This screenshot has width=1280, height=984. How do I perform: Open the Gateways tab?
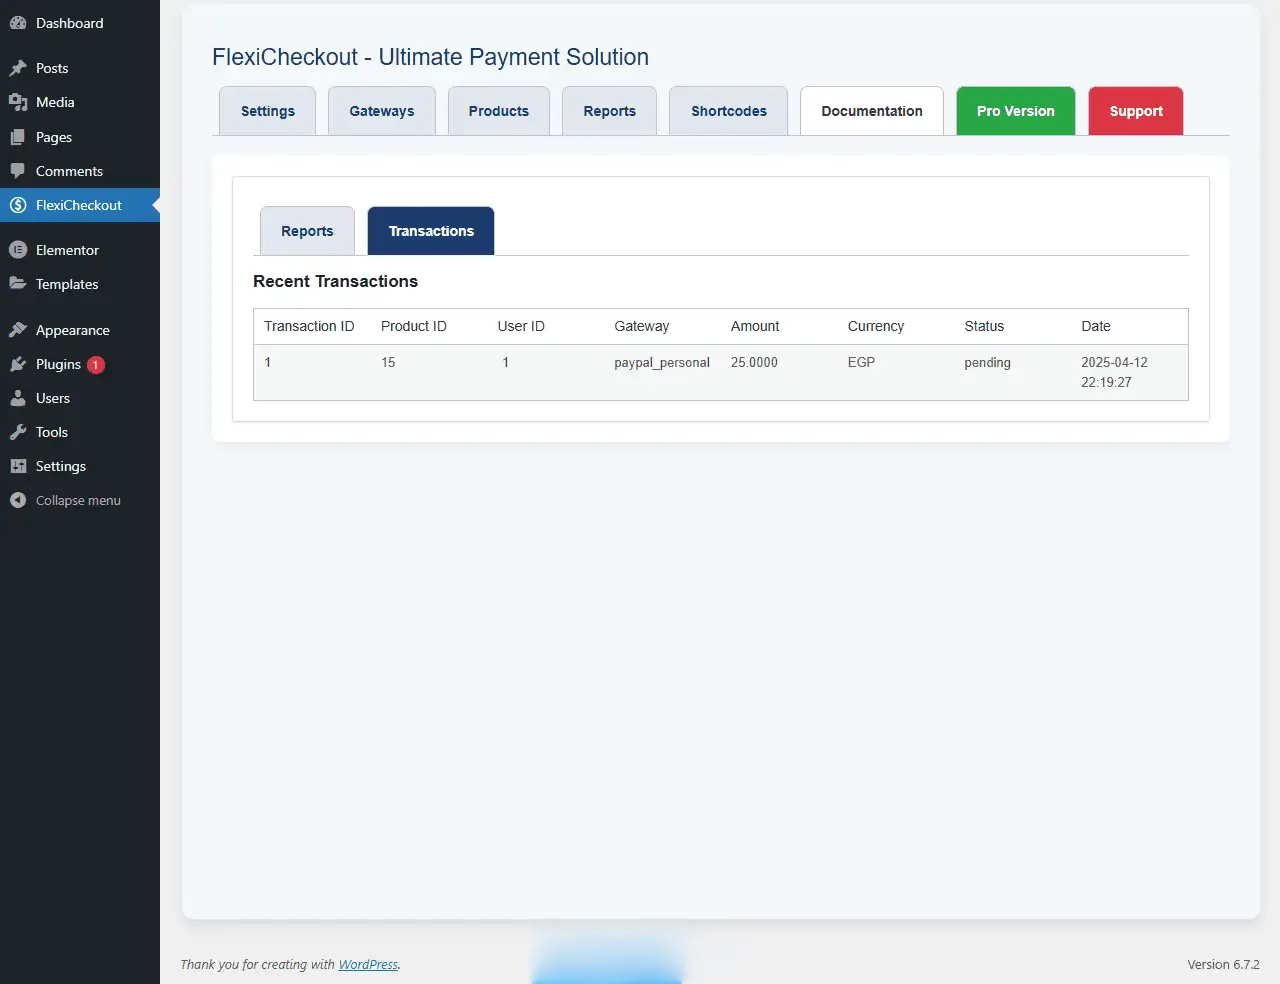382,111
